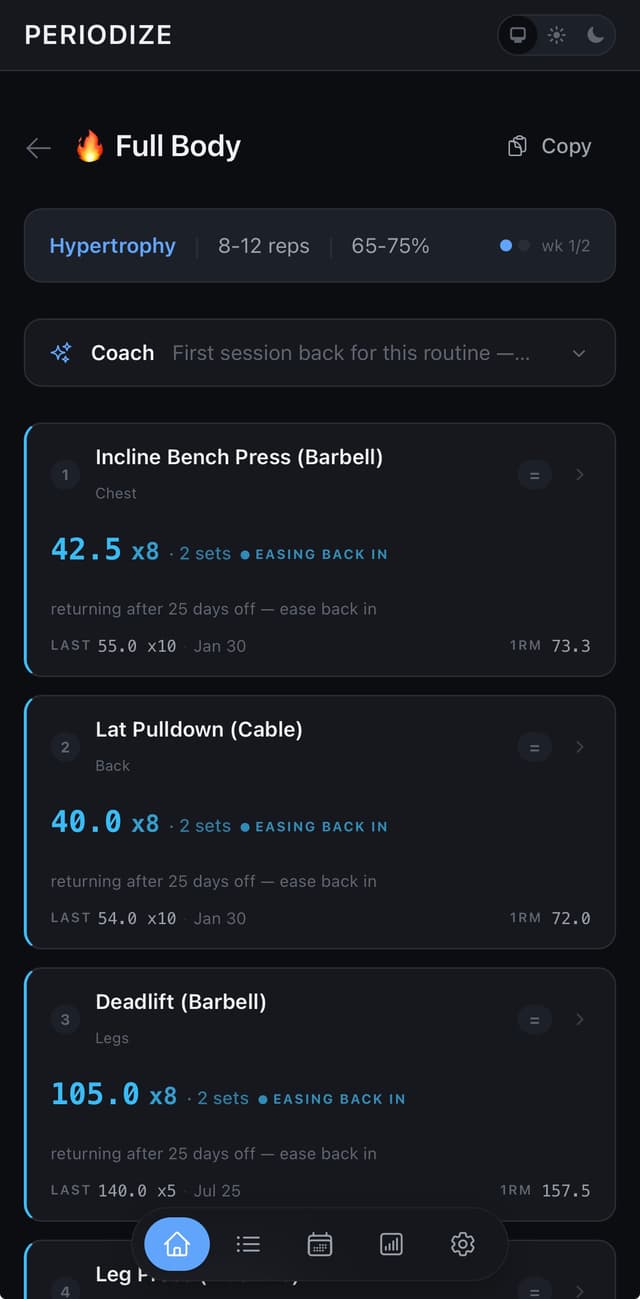Open the list view in bottom nav
Image resolution: width=640 pixels, height=1299 pixels.
coord(248,1244)
